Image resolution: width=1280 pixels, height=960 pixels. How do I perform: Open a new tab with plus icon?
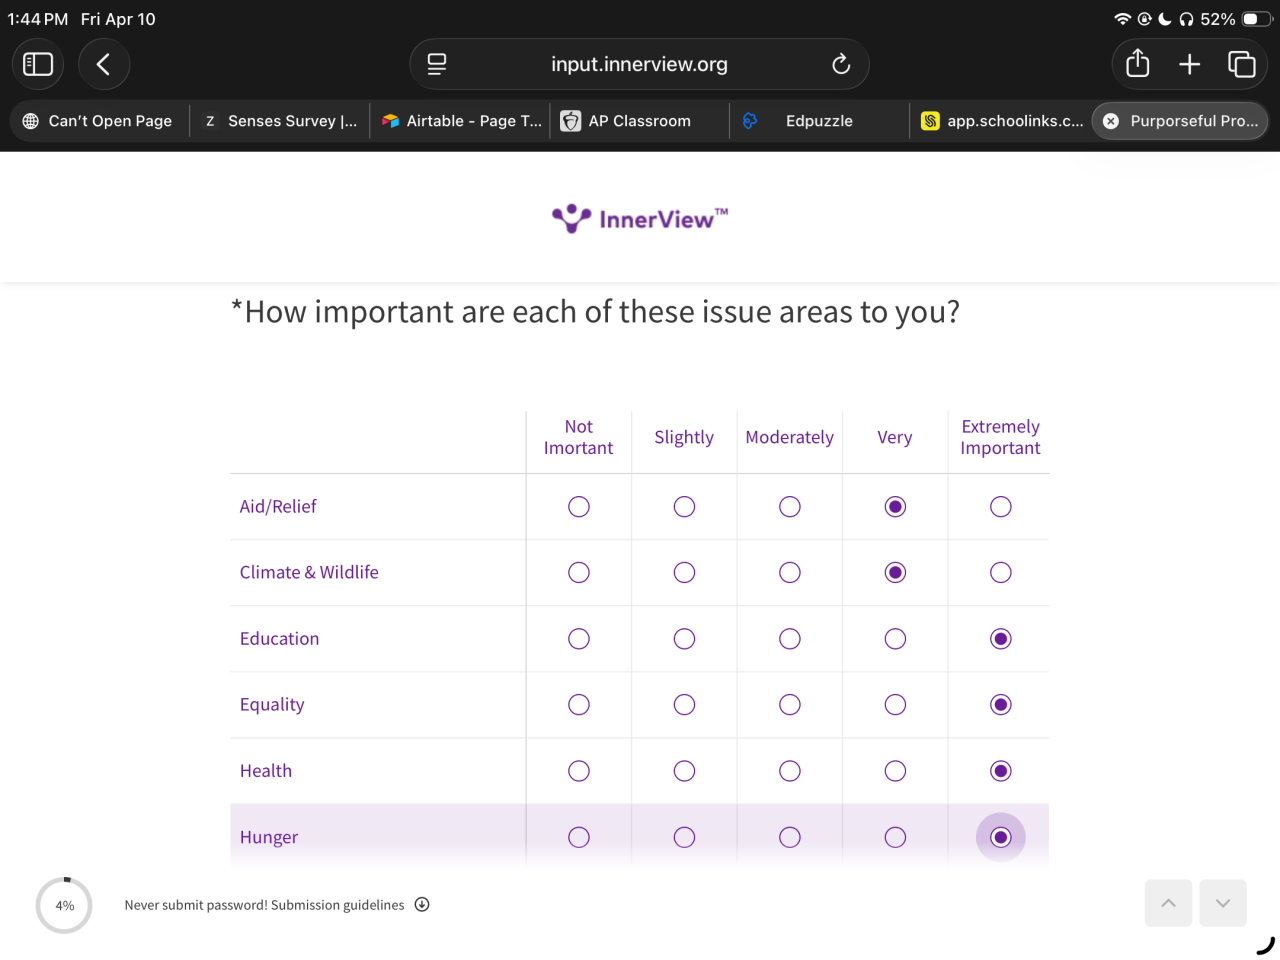point(1189,64)
